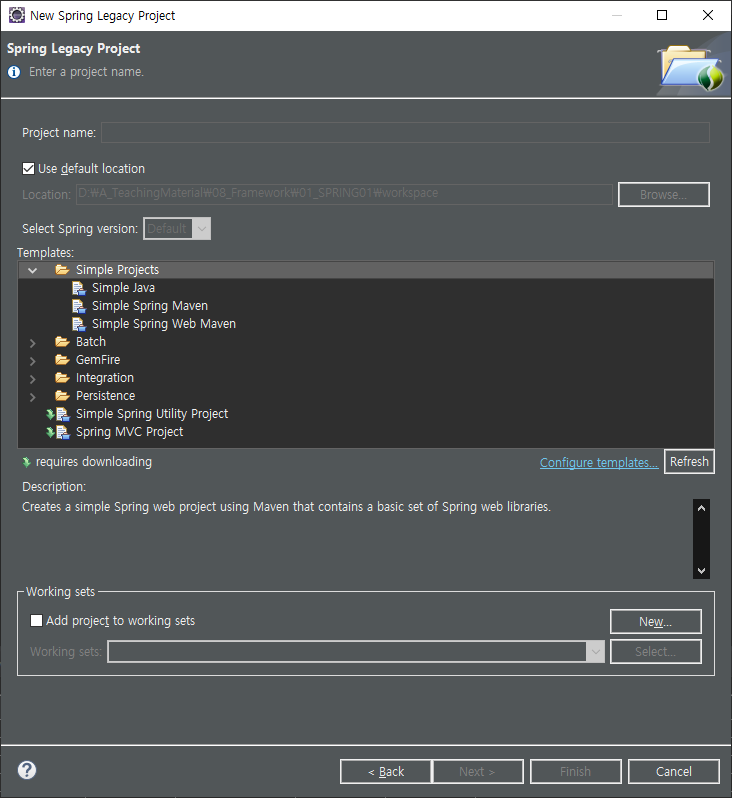Screen dimensions: 732x798
Task: Click the Integration folder icon
Action: click(x=62, y=378)
